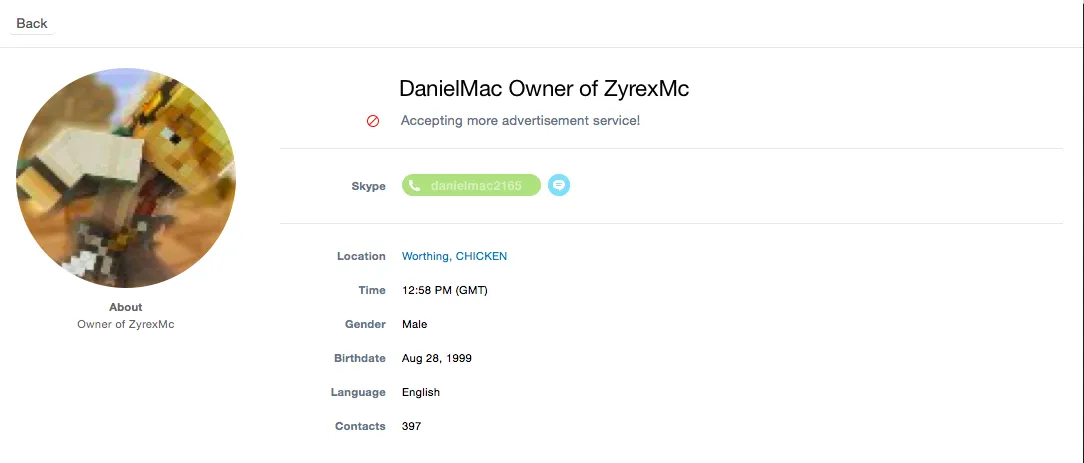Screen dimensions: 1084x463
Task: Click the mood text about advertisement service
Action: pos(521,120)
